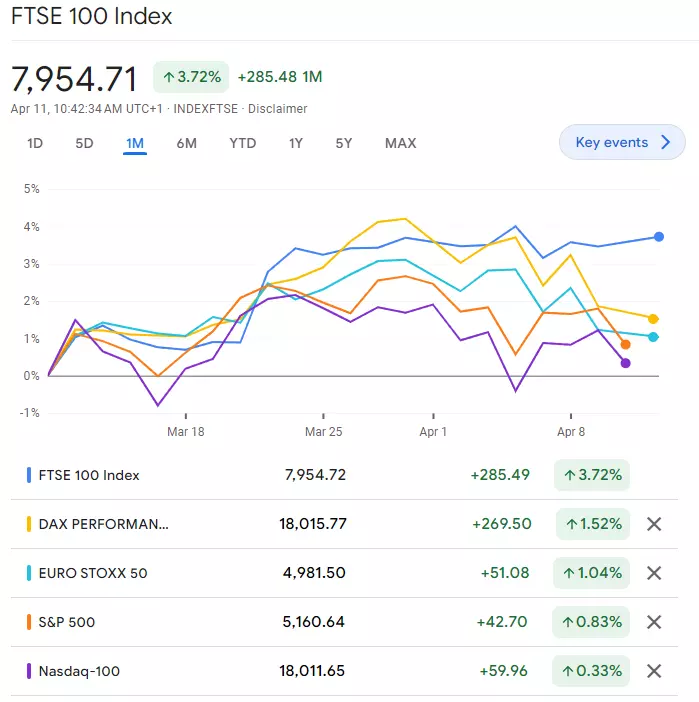Screen dimensions: 699x702
Task: Click the purple color marker beside Nasdaq-100
Action: [29, 671]
